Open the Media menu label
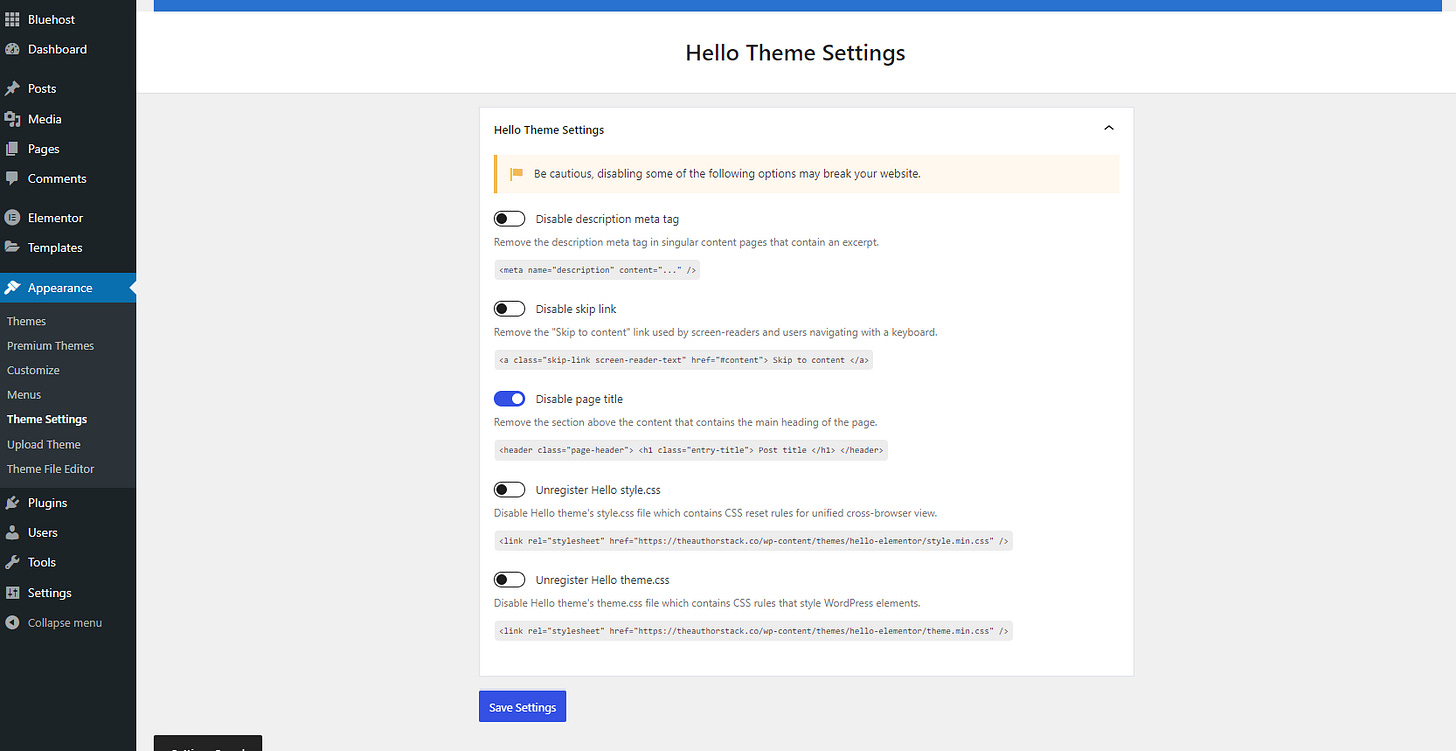Image resolution: width=1456 pixels, height=751 pixels. tap(45, 119)
